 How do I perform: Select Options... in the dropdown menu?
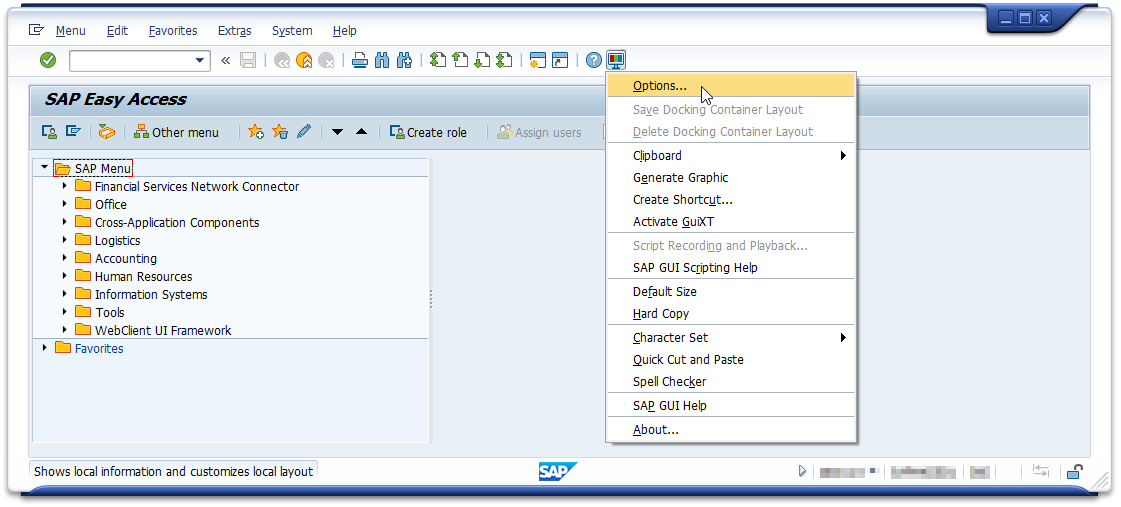731,86
